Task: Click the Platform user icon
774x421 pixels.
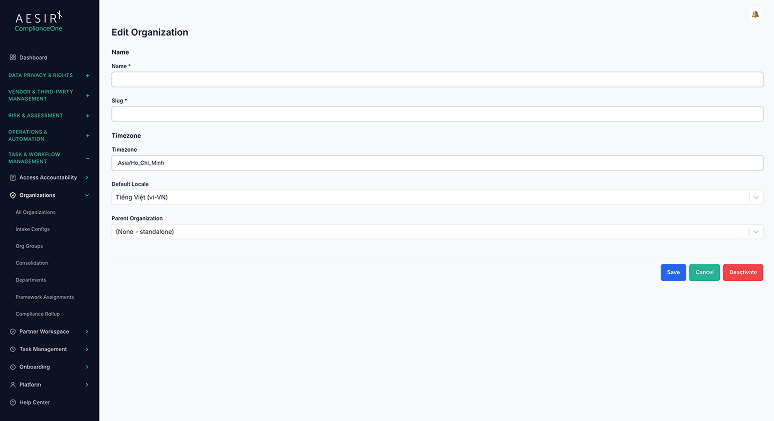Action: click(13, 384)
